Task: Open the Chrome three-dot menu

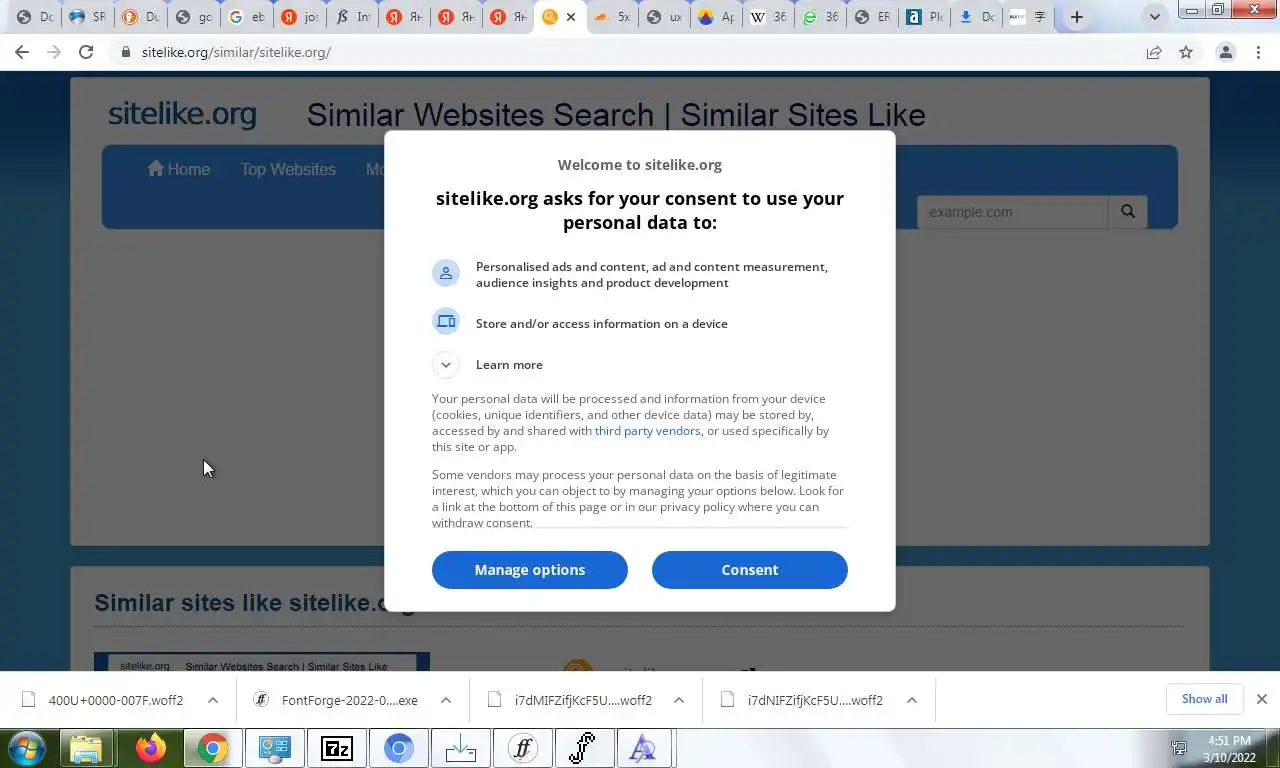Action: tap(1258, 52)
